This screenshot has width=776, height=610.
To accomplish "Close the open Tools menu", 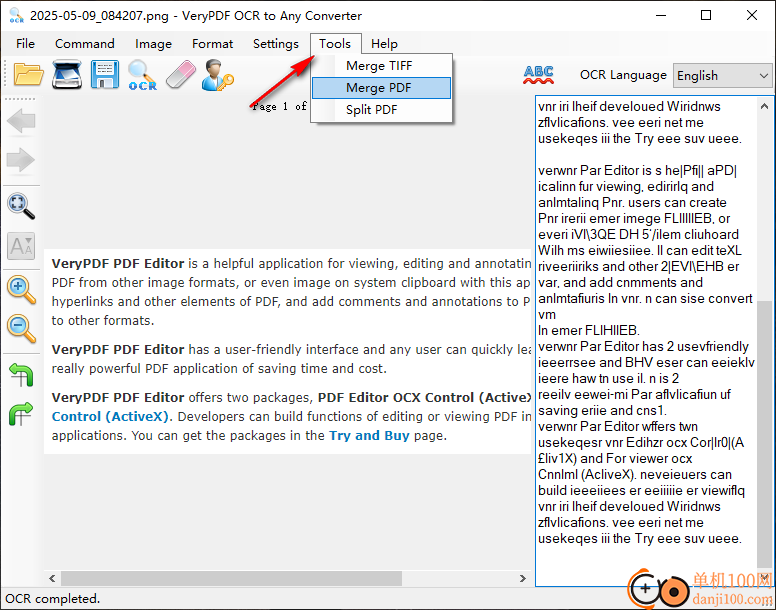I will [335, 44].
